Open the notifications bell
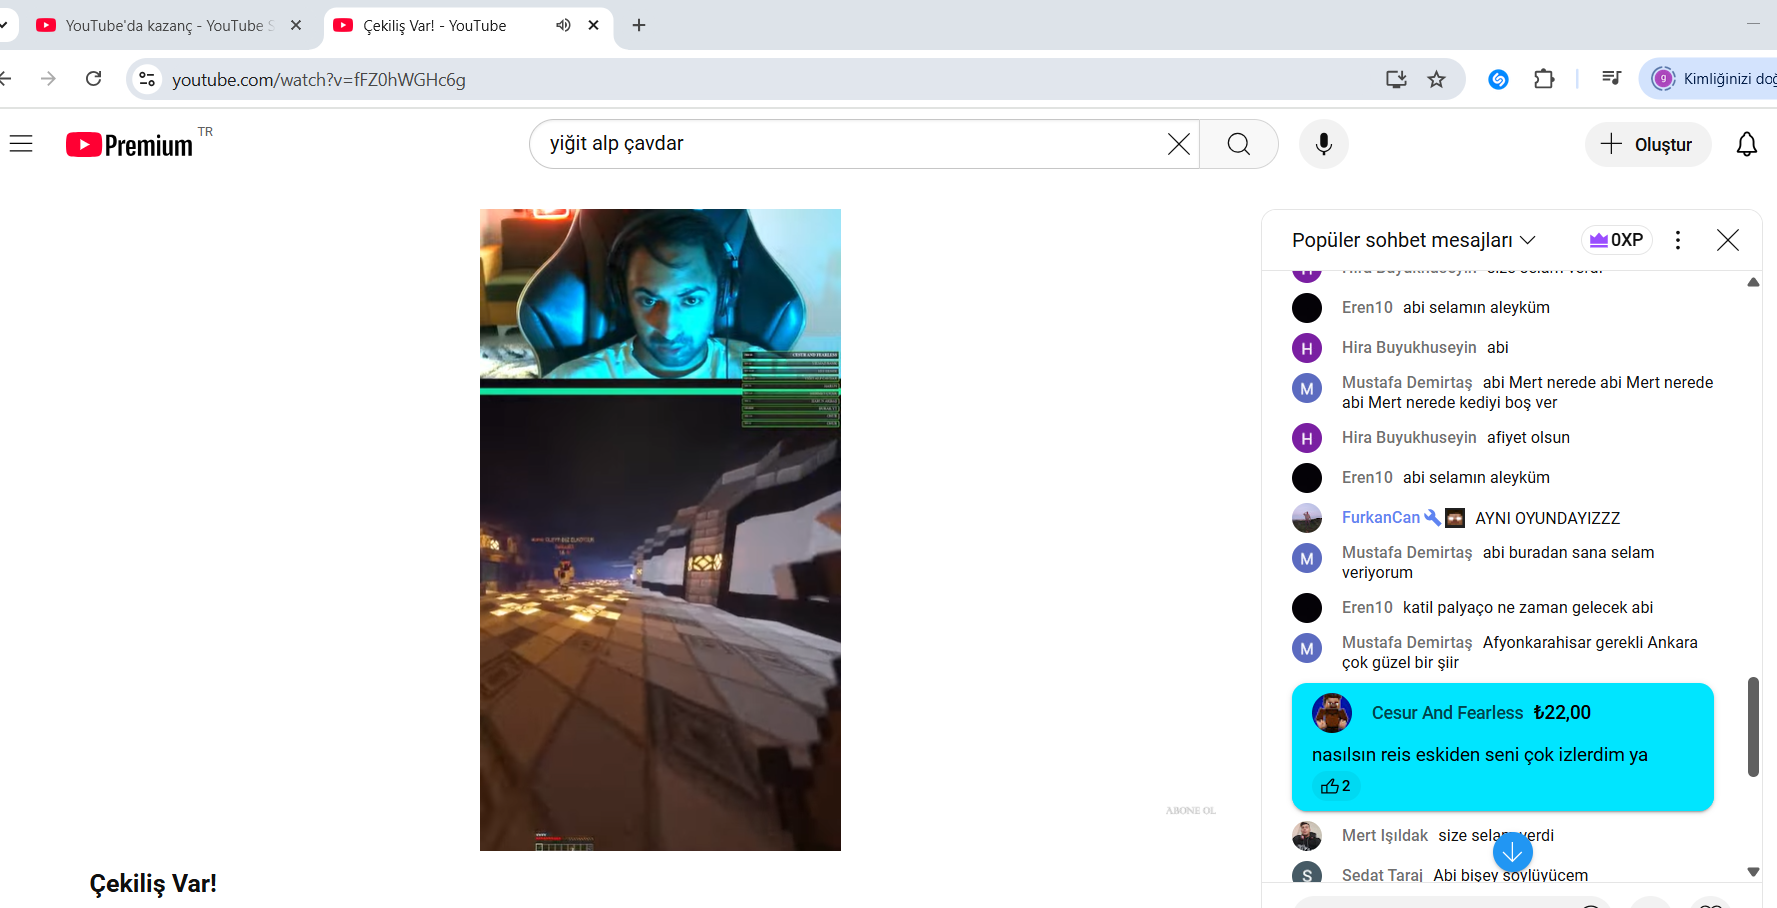 coord(1747,145)
